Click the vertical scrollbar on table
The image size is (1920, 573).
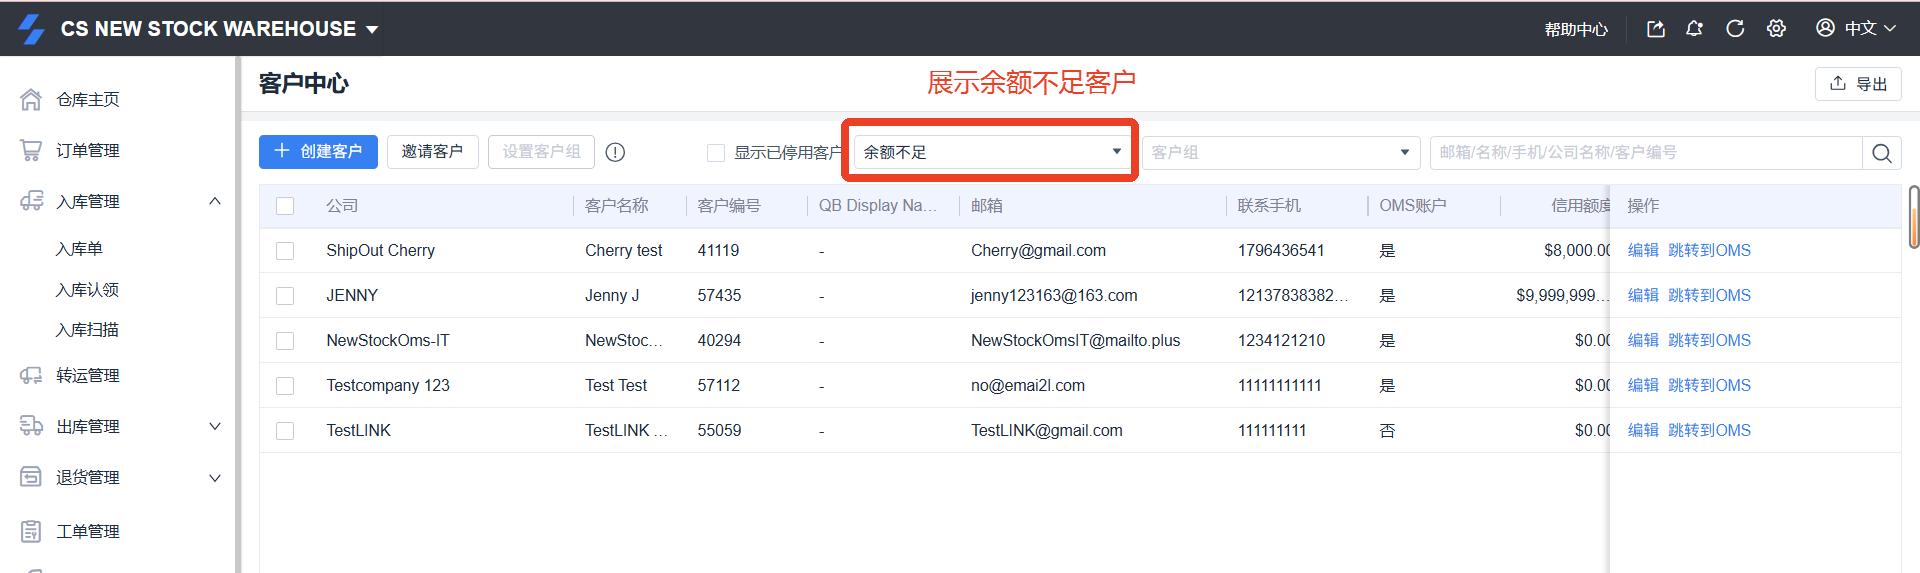click(1913, 216)
